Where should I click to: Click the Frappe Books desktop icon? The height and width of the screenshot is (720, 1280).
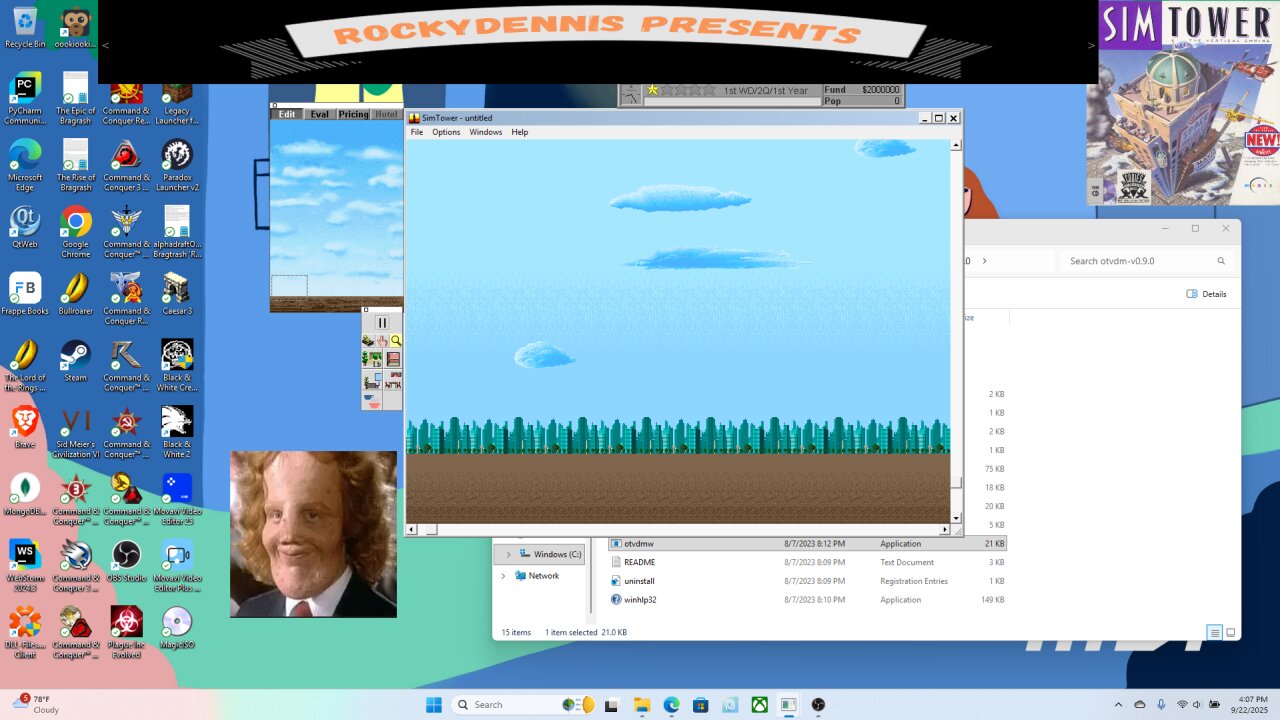click(x=25, y=293)
